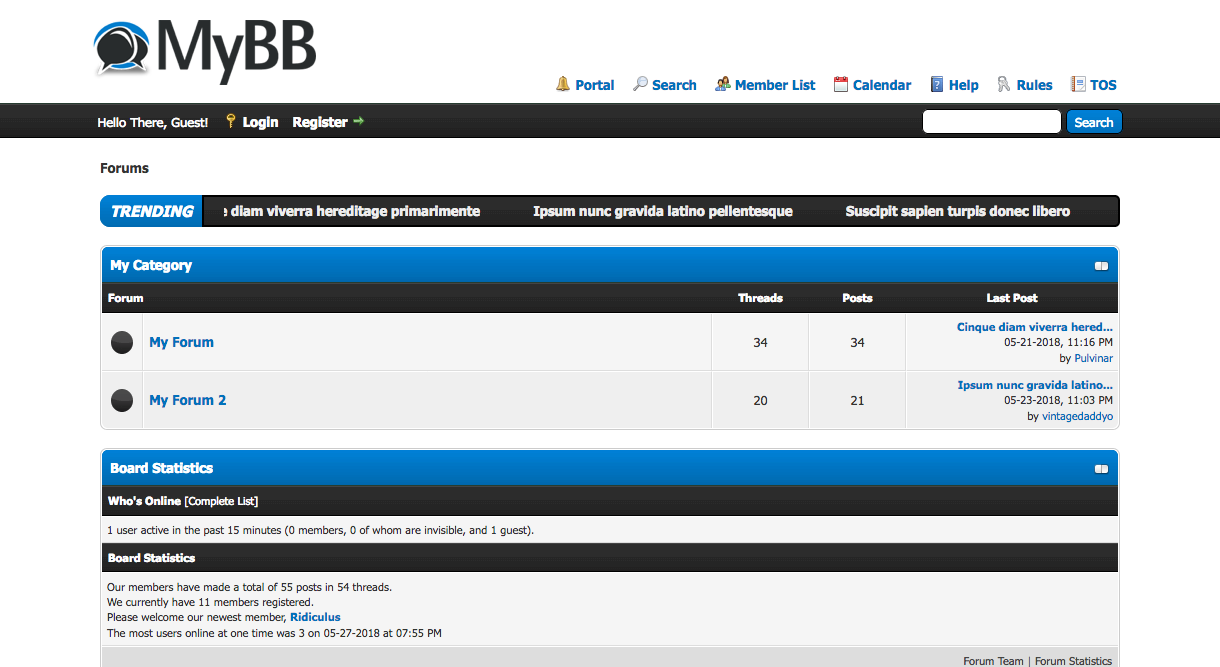This screenshot has width=1220, height=667.
Task: View the vintagedaddyo user profile
Action: point(1077,416)
